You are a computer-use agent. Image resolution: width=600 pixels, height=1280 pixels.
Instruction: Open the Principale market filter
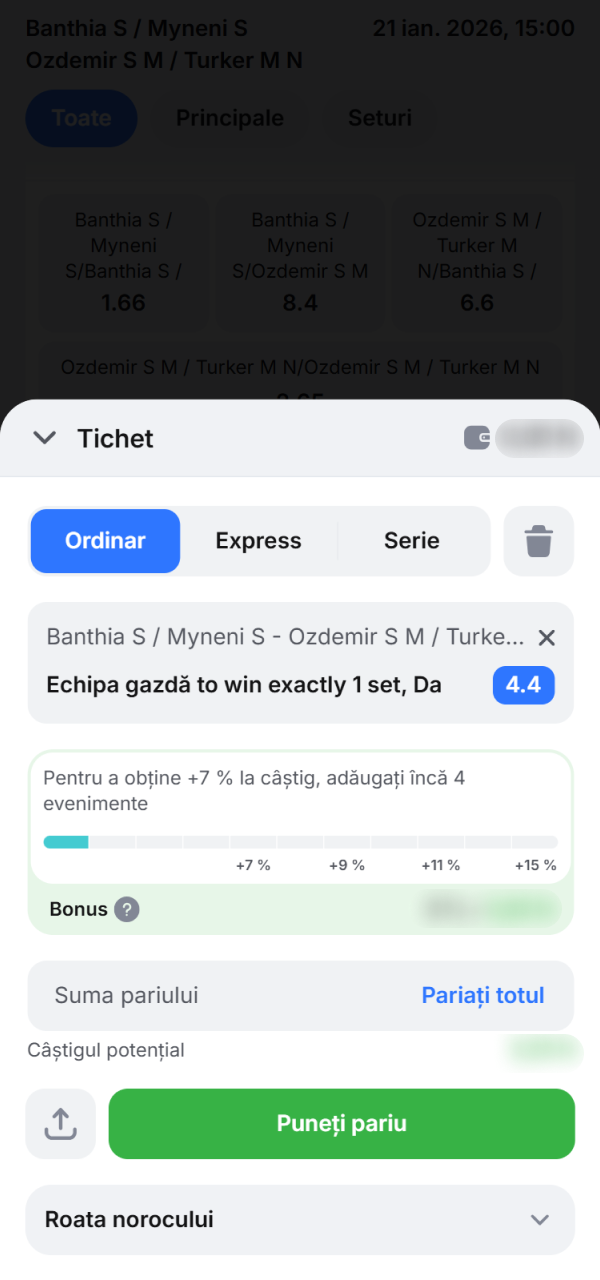coord(229,118)
